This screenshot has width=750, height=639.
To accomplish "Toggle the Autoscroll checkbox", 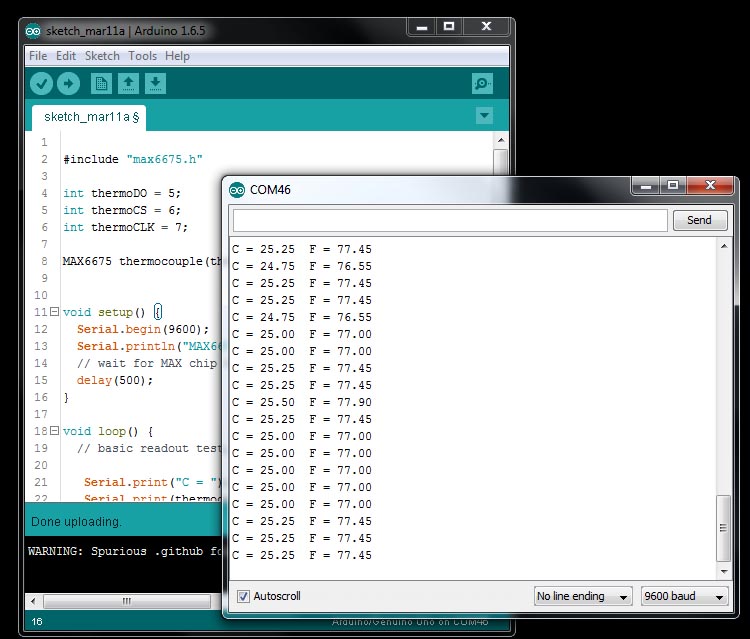I will tap(243, 596).
